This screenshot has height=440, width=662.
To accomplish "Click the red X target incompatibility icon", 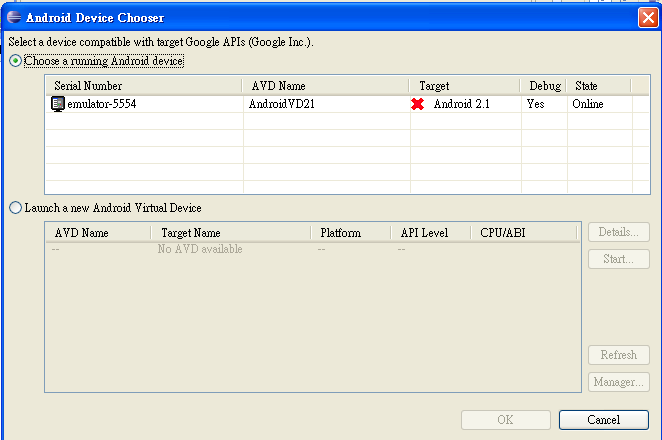I will [418, 104].
